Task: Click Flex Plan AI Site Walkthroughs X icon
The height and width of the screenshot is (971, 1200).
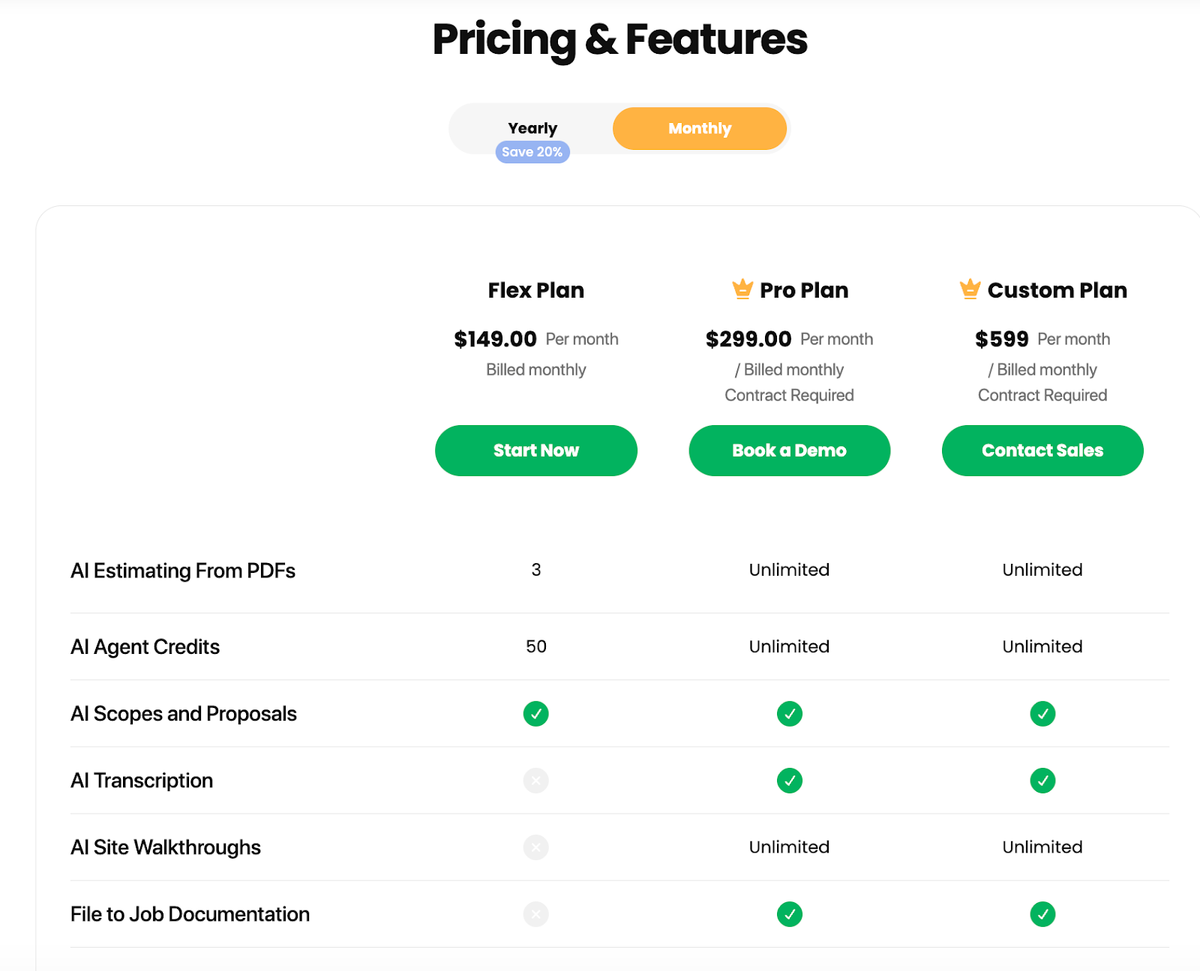Action: click(536, 848)
